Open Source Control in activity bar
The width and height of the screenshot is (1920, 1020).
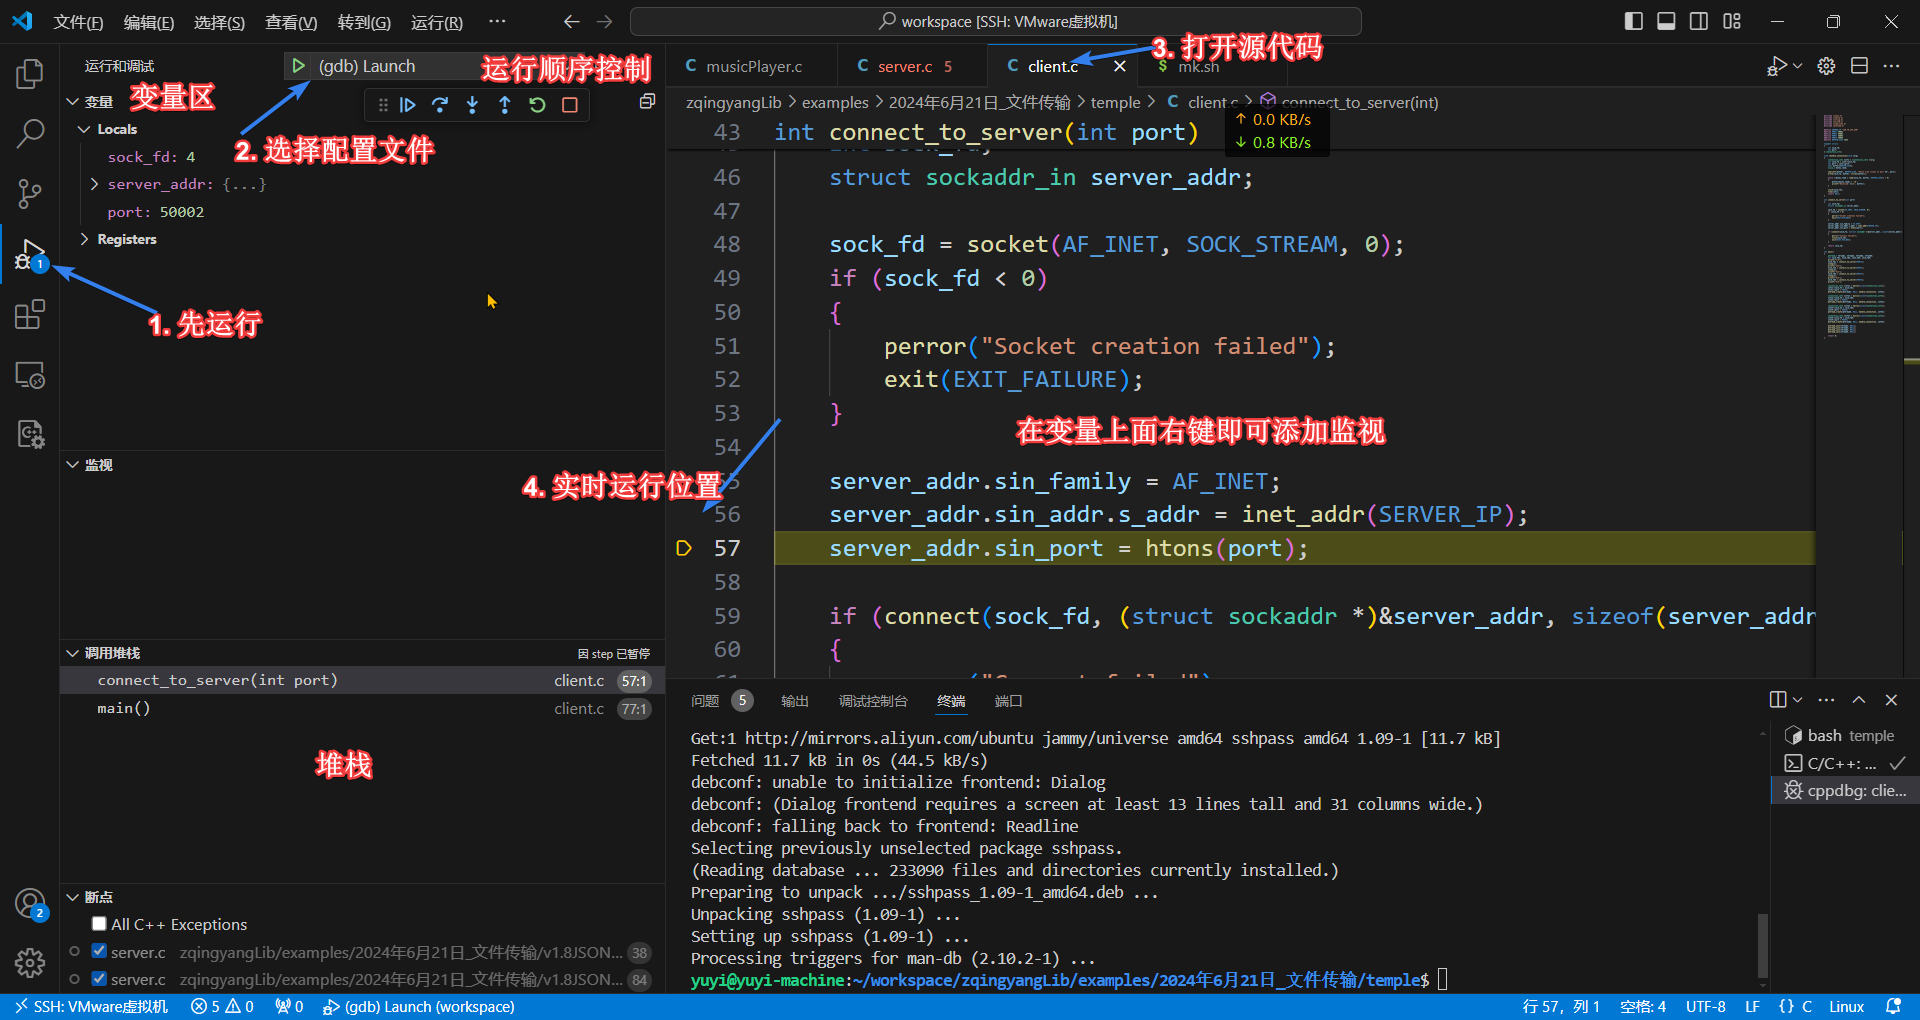coord(30,194)
